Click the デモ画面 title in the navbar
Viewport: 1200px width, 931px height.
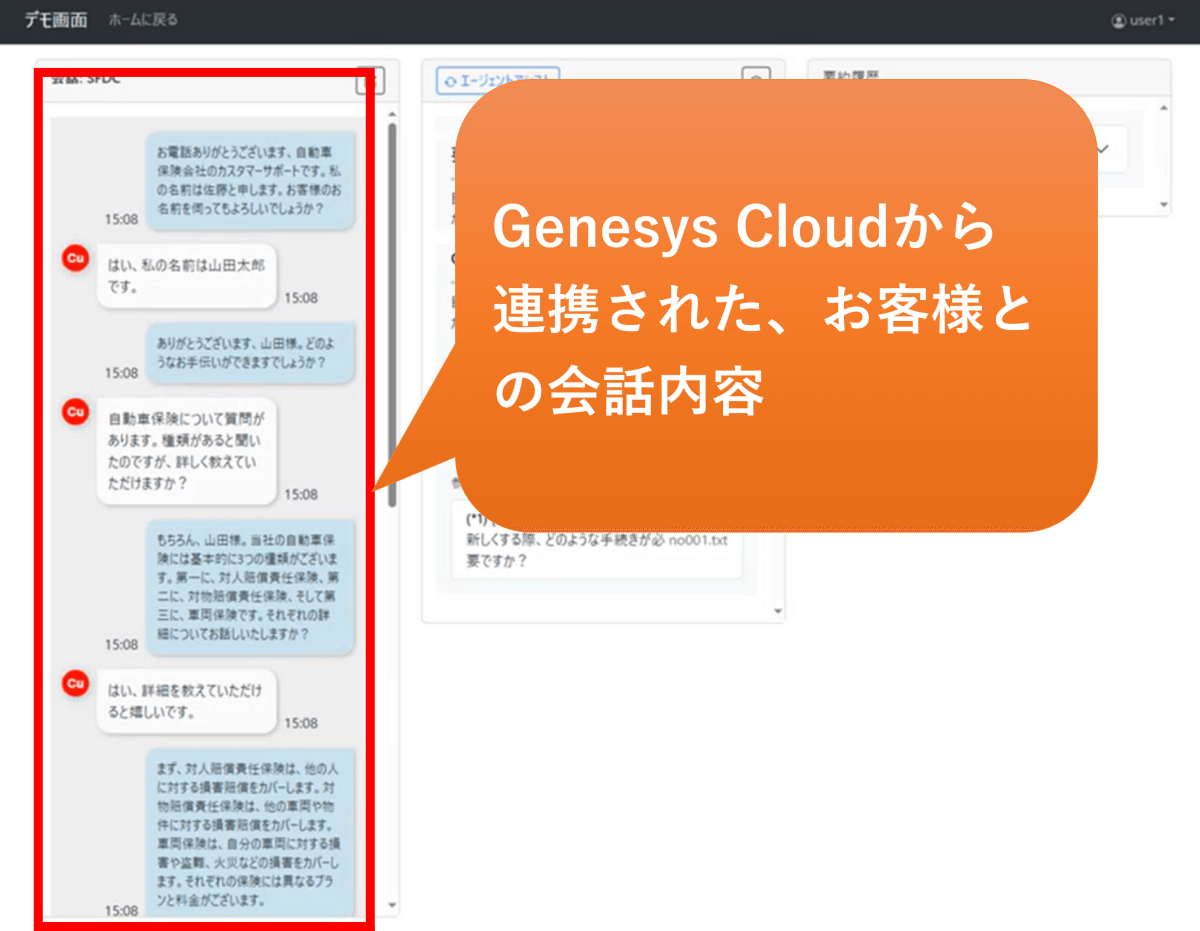coord(56,20)
